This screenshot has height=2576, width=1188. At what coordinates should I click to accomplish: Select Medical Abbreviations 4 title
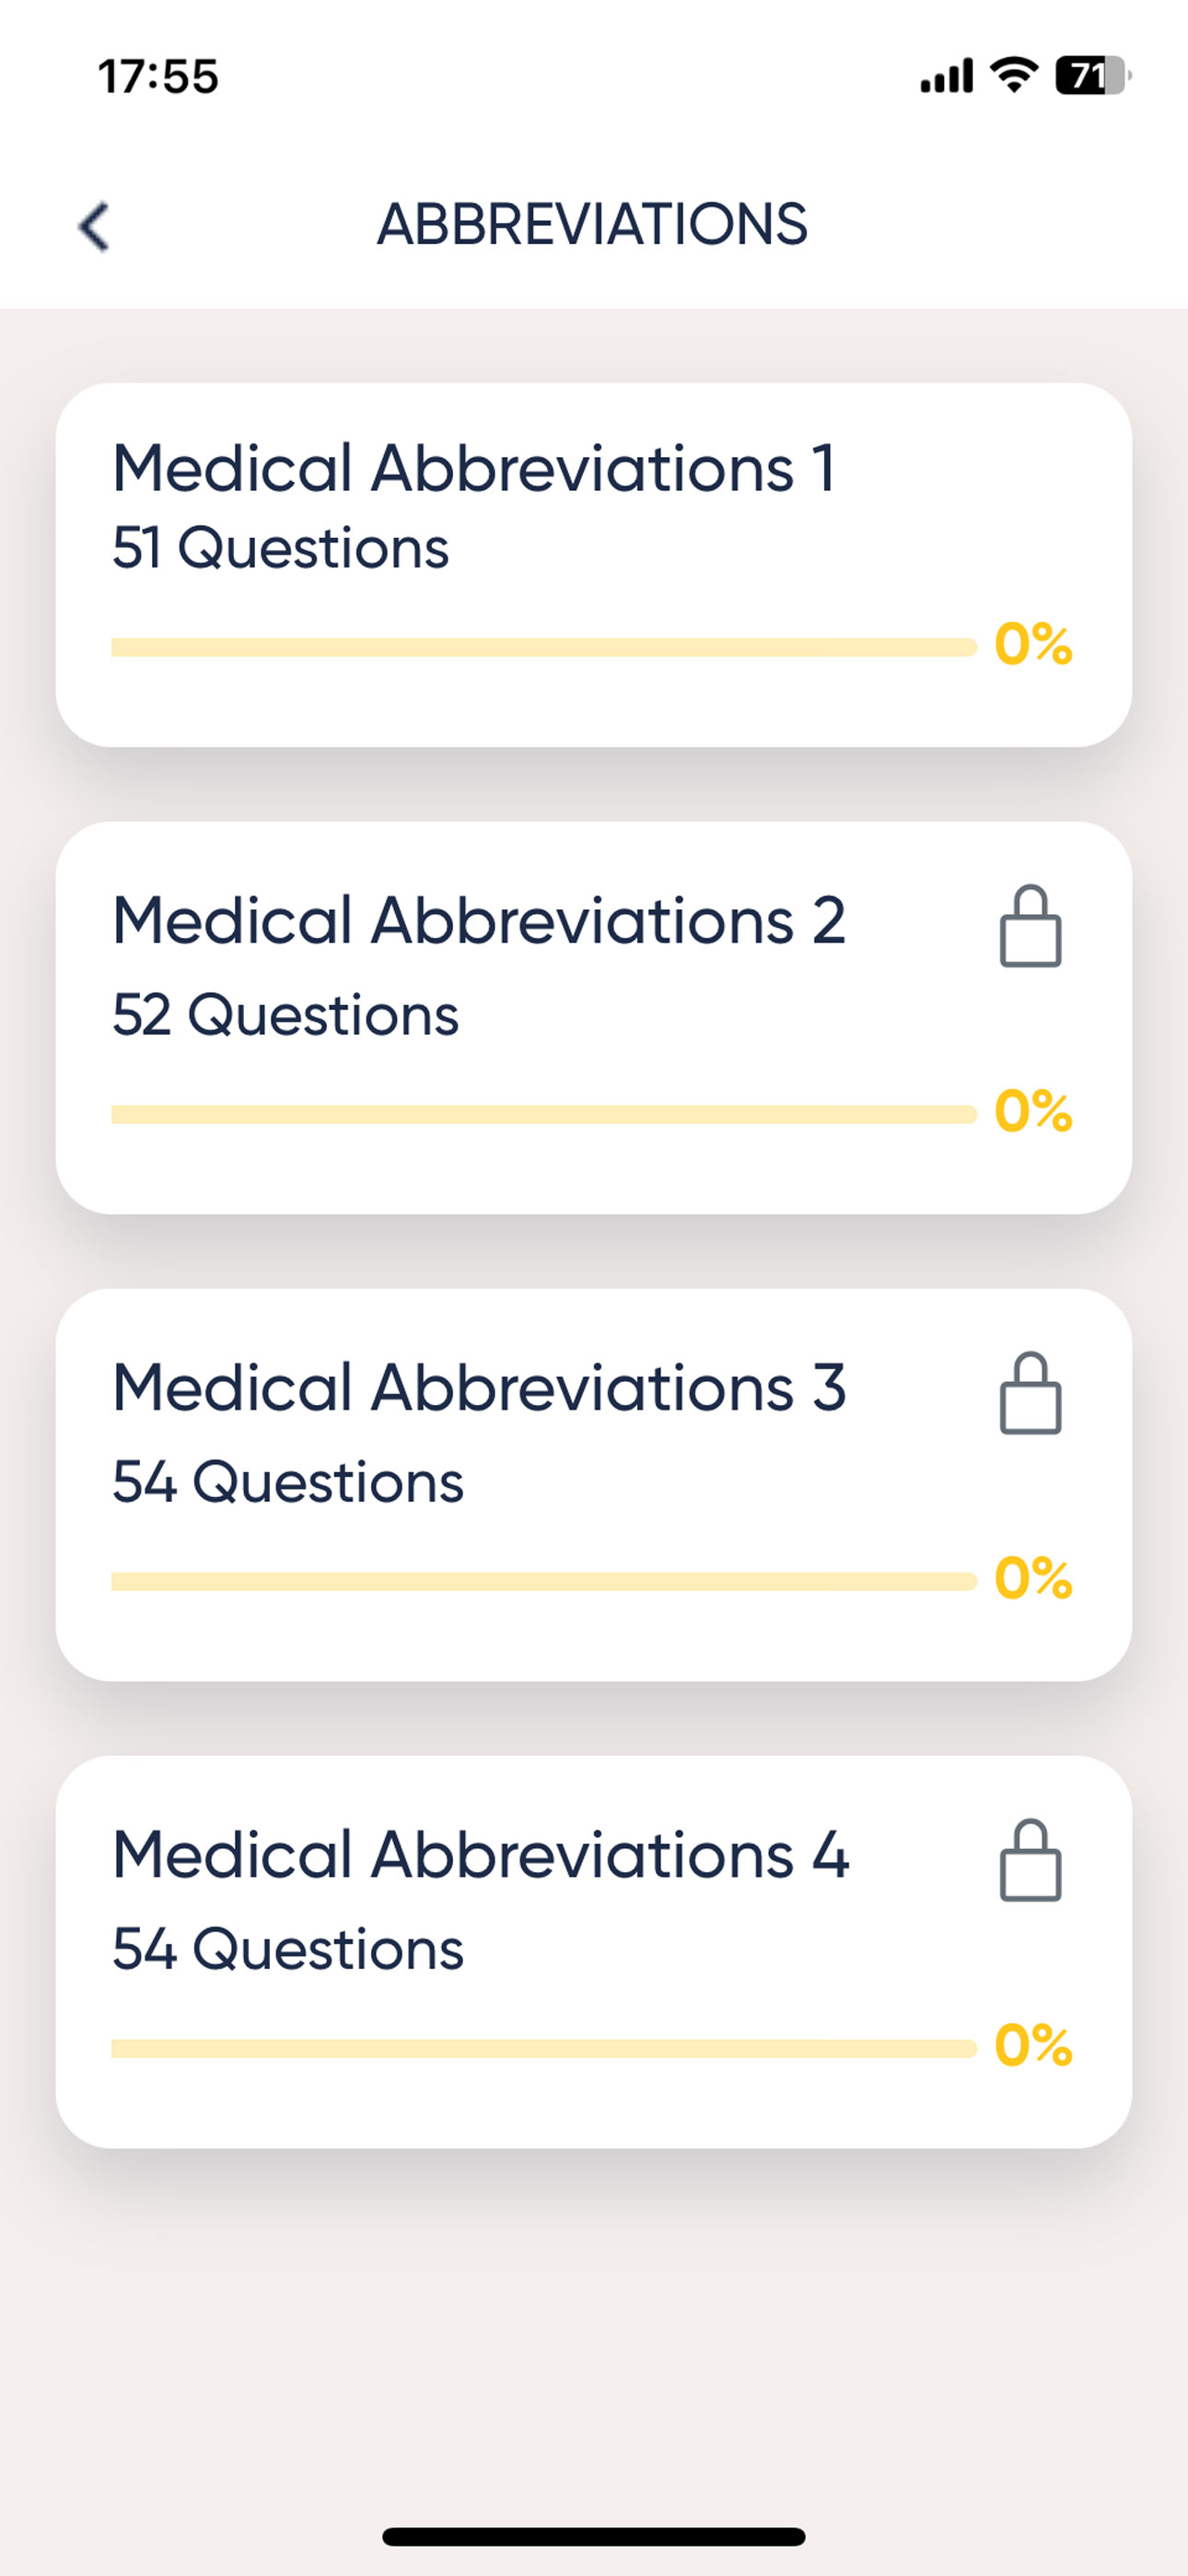tap(480, 1854)
